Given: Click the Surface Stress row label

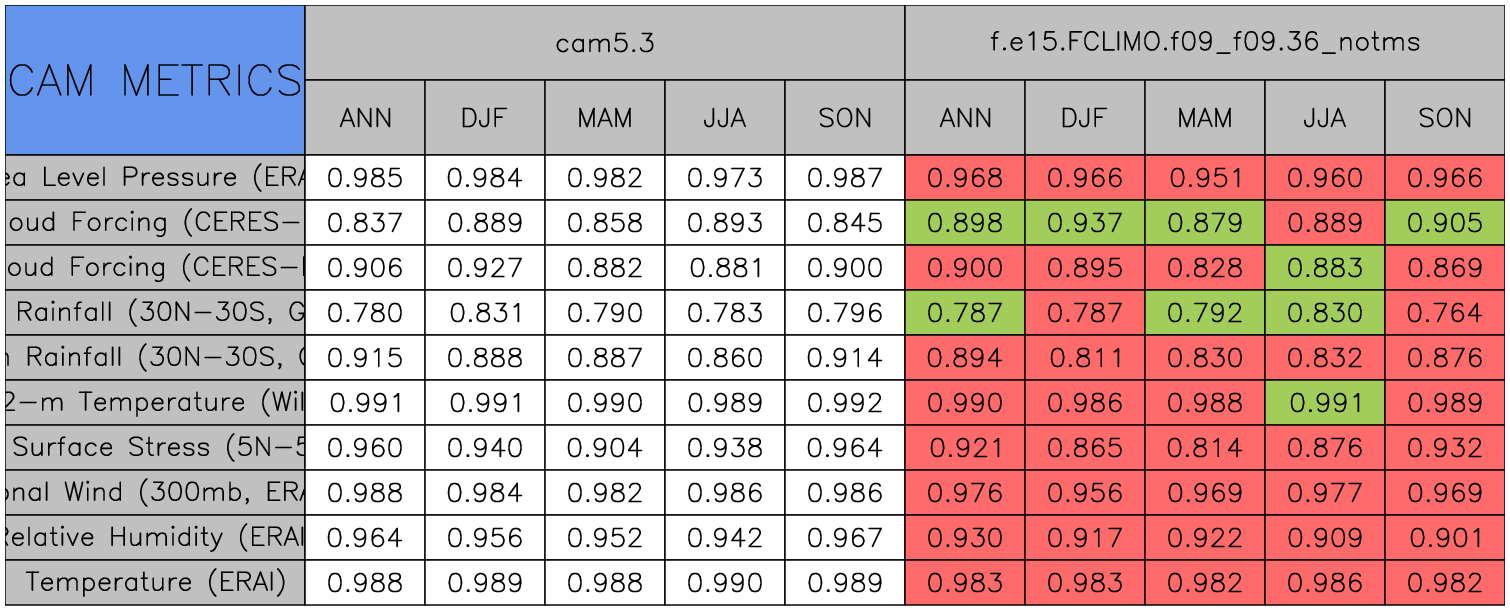Looking at the screenshot, I should point(154,448).
